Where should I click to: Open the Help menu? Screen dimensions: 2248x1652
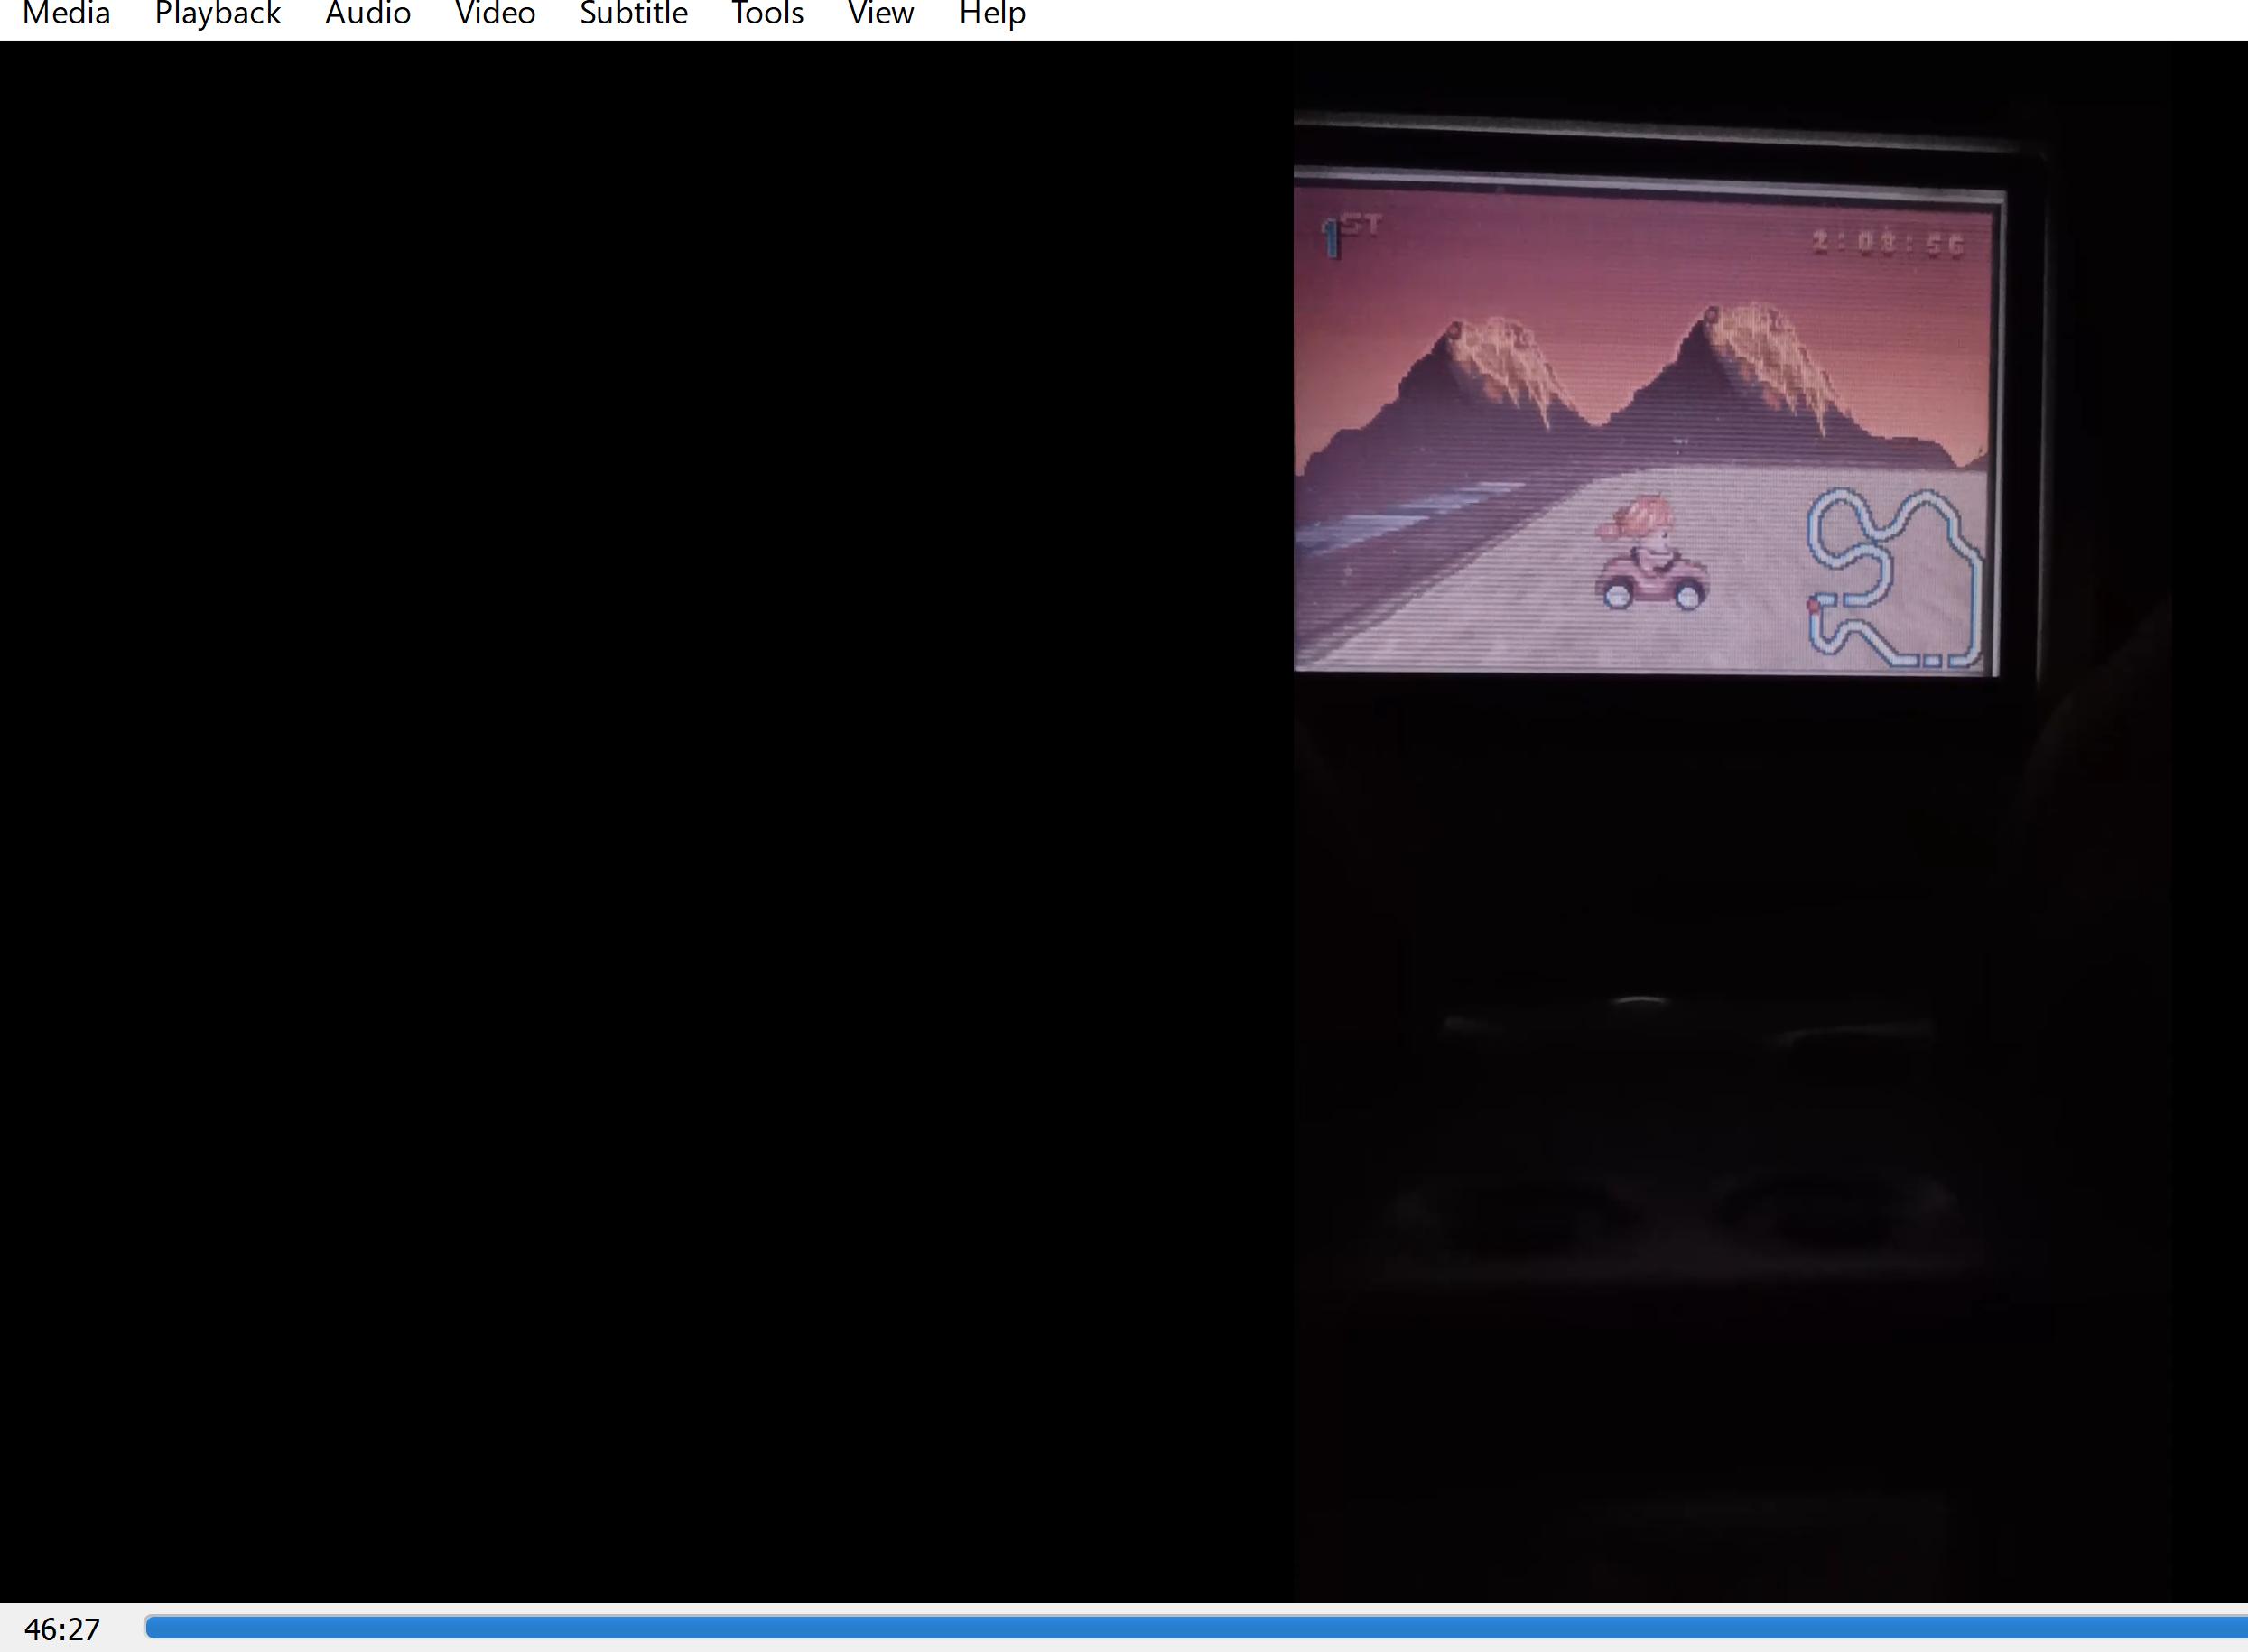pos(992,14)
